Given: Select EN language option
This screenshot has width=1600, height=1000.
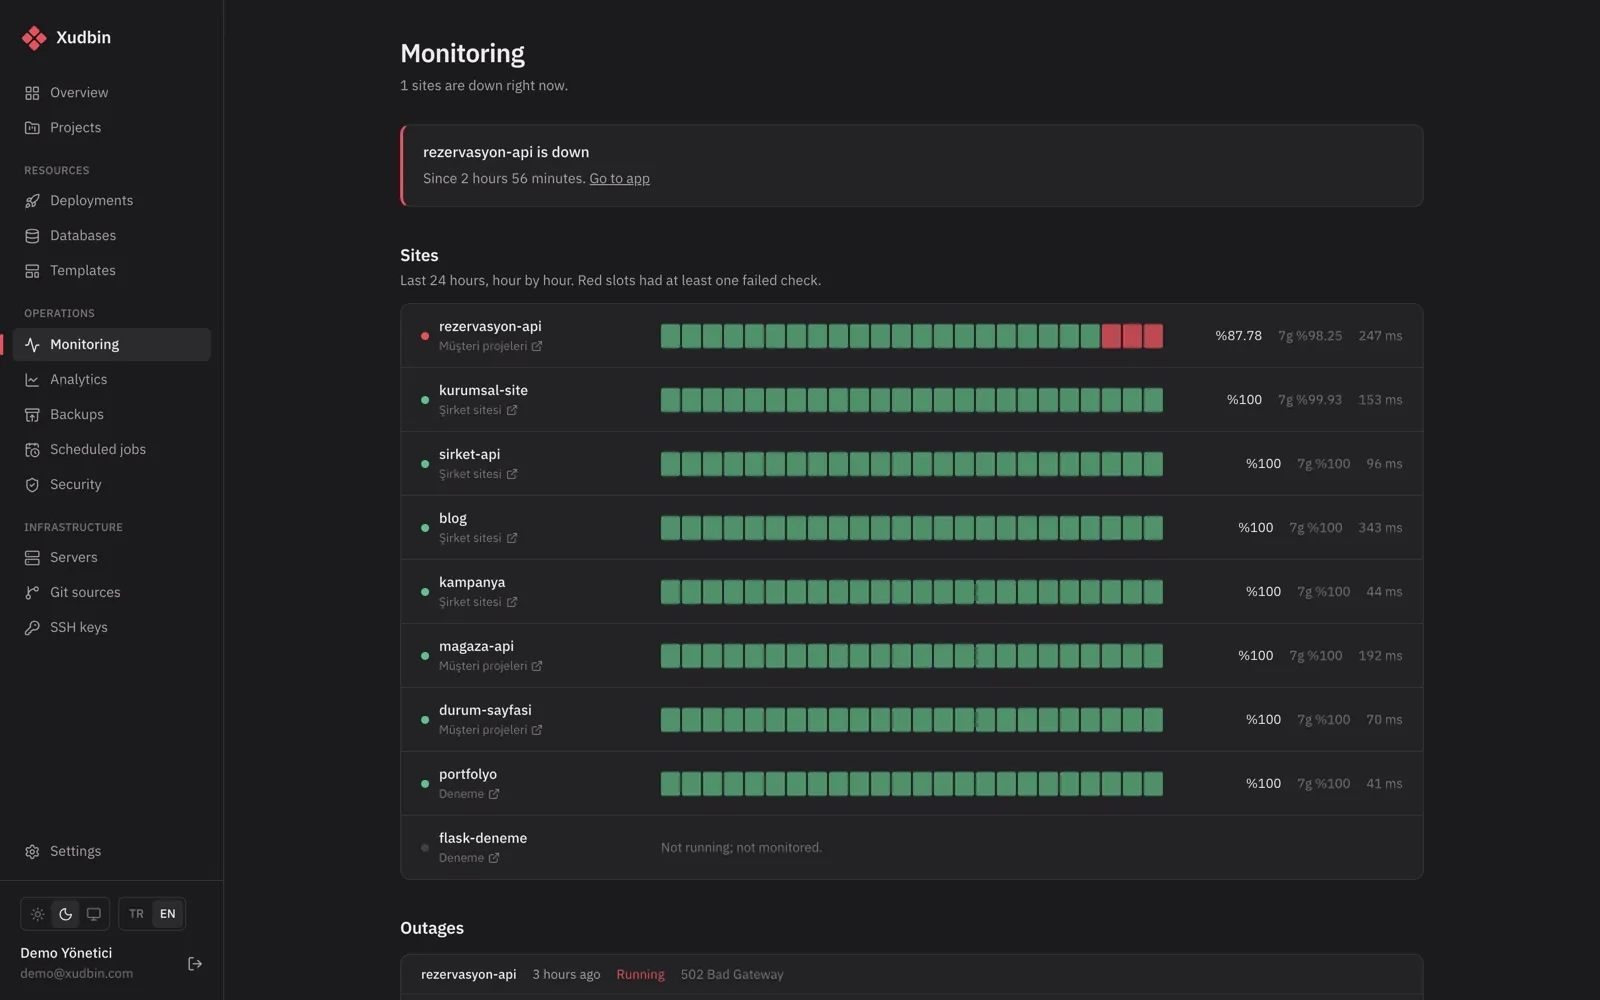Looking at the screenshot, I should click(x=168, y=914).
